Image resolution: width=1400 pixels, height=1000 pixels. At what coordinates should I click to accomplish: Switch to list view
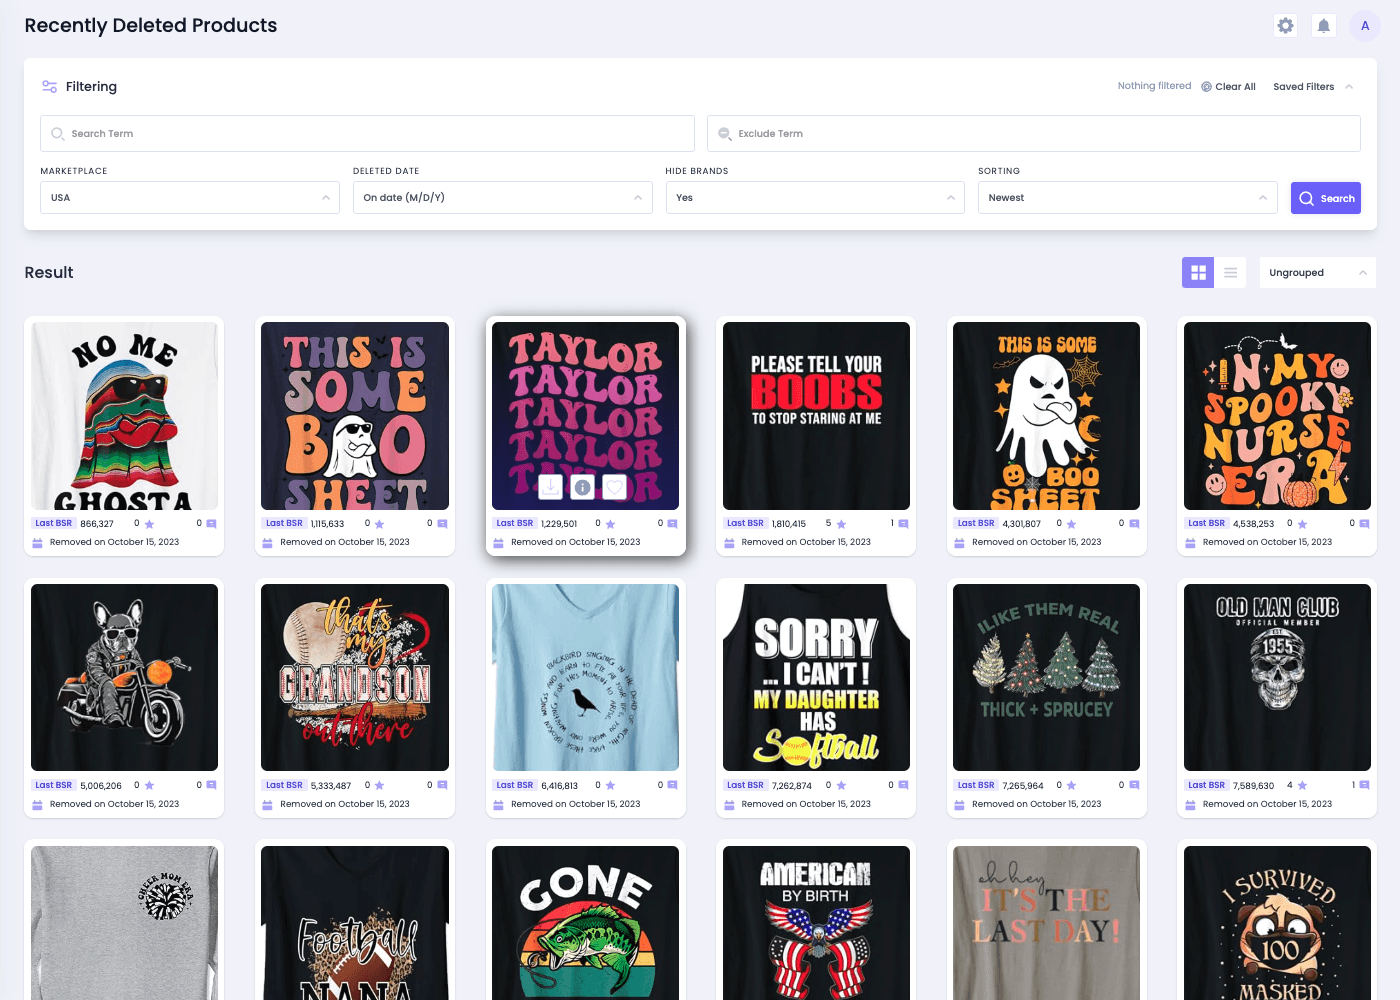(1230, 273)
